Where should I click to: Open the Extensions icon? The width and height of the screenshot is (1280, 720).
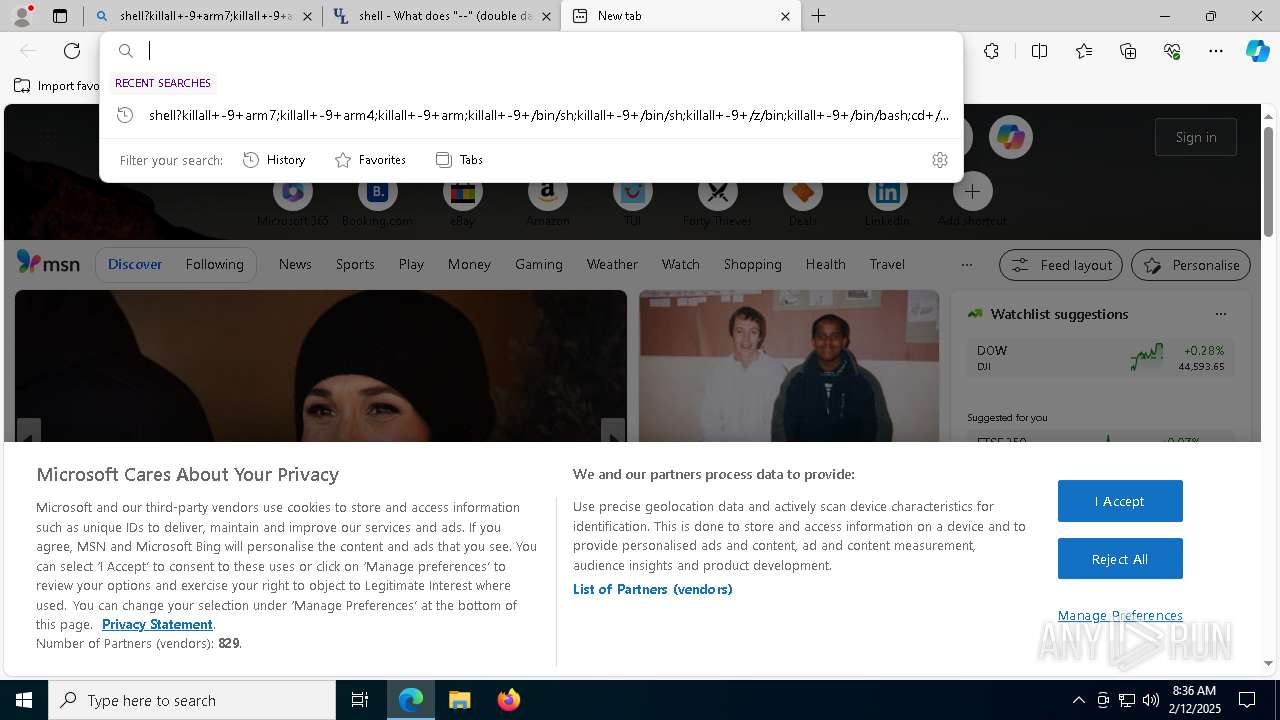point(991,51)
